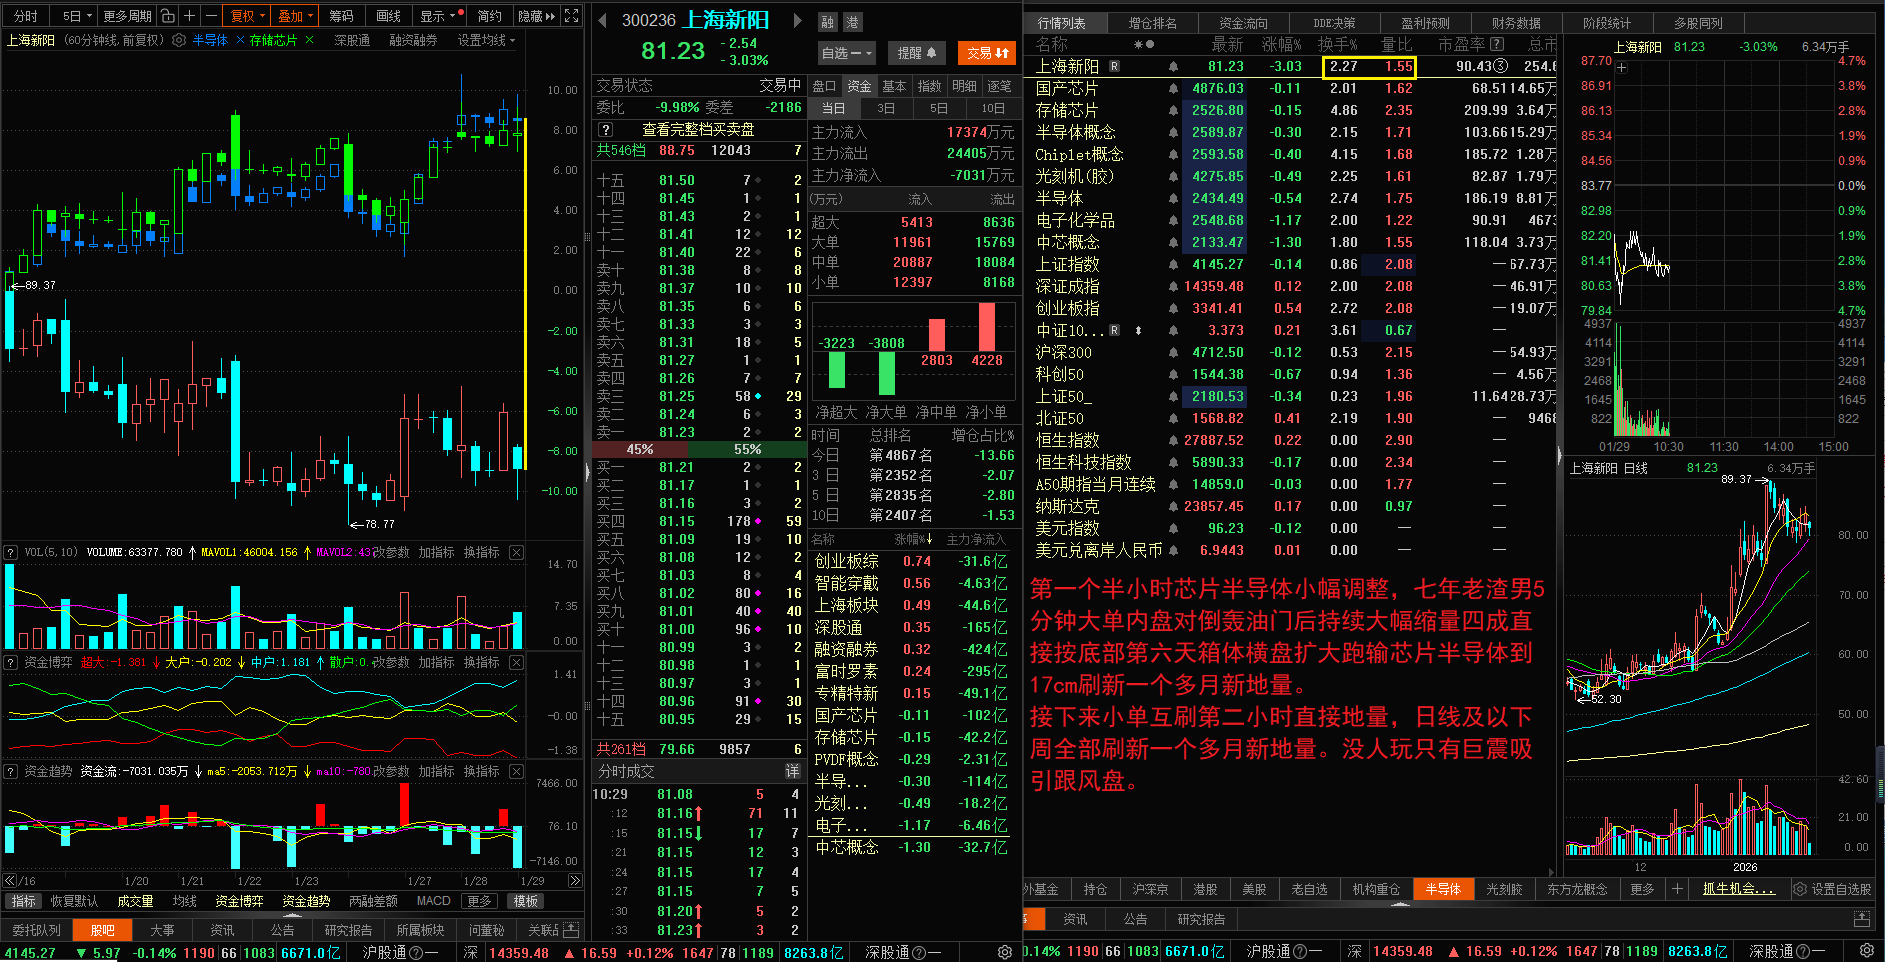This screenshot has width=1885, height=962.
Task: Click the 提醒 alert button
Action: 917,53
